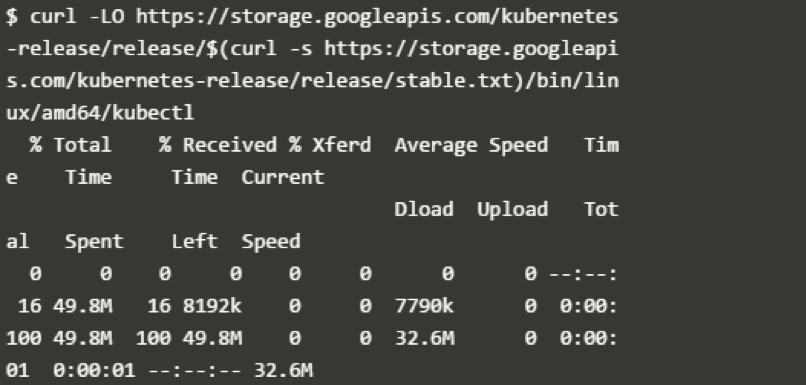Click the 'Dload' column label
The image size is (806, 385).
(424, 209)
